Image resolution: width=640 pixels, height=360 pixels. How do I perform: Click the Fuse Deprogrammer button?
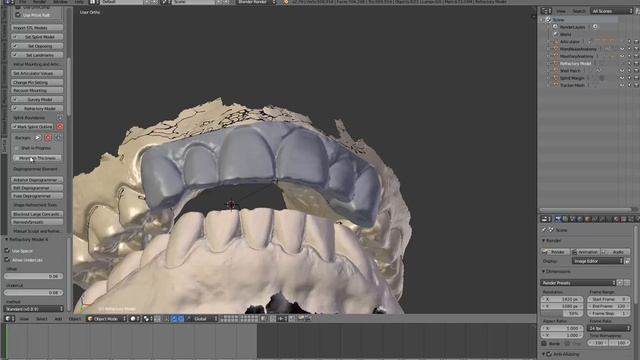37,196
